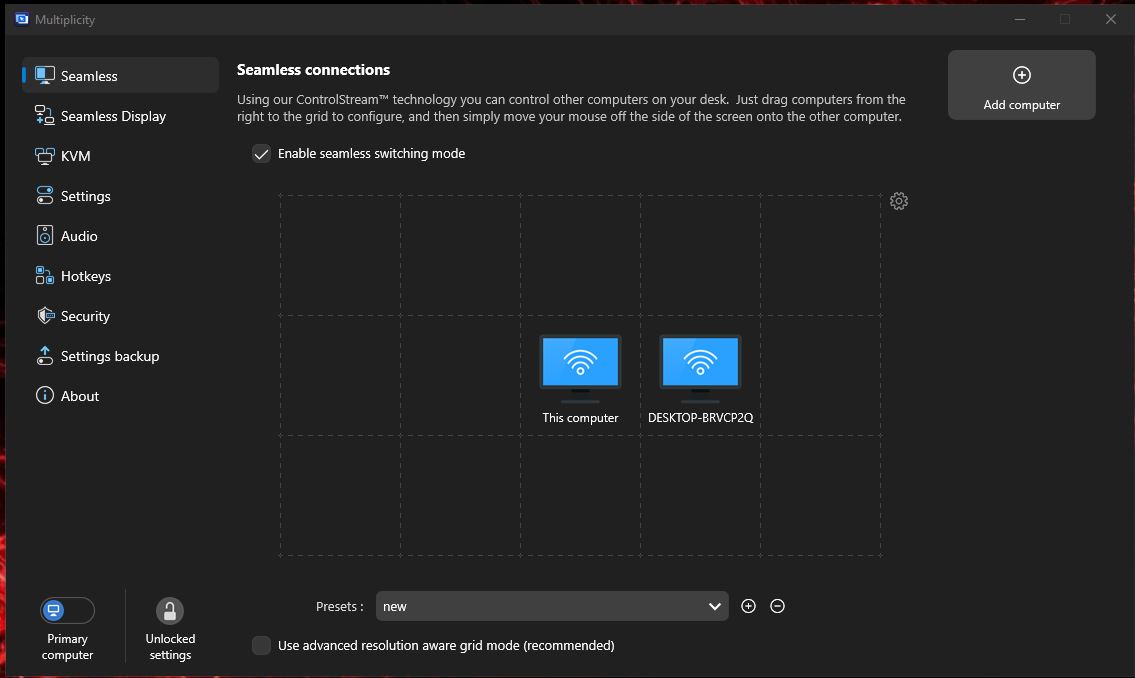1135x678 pixels.
Task: Click the About info icon
Action: click(x=45, y=395)
